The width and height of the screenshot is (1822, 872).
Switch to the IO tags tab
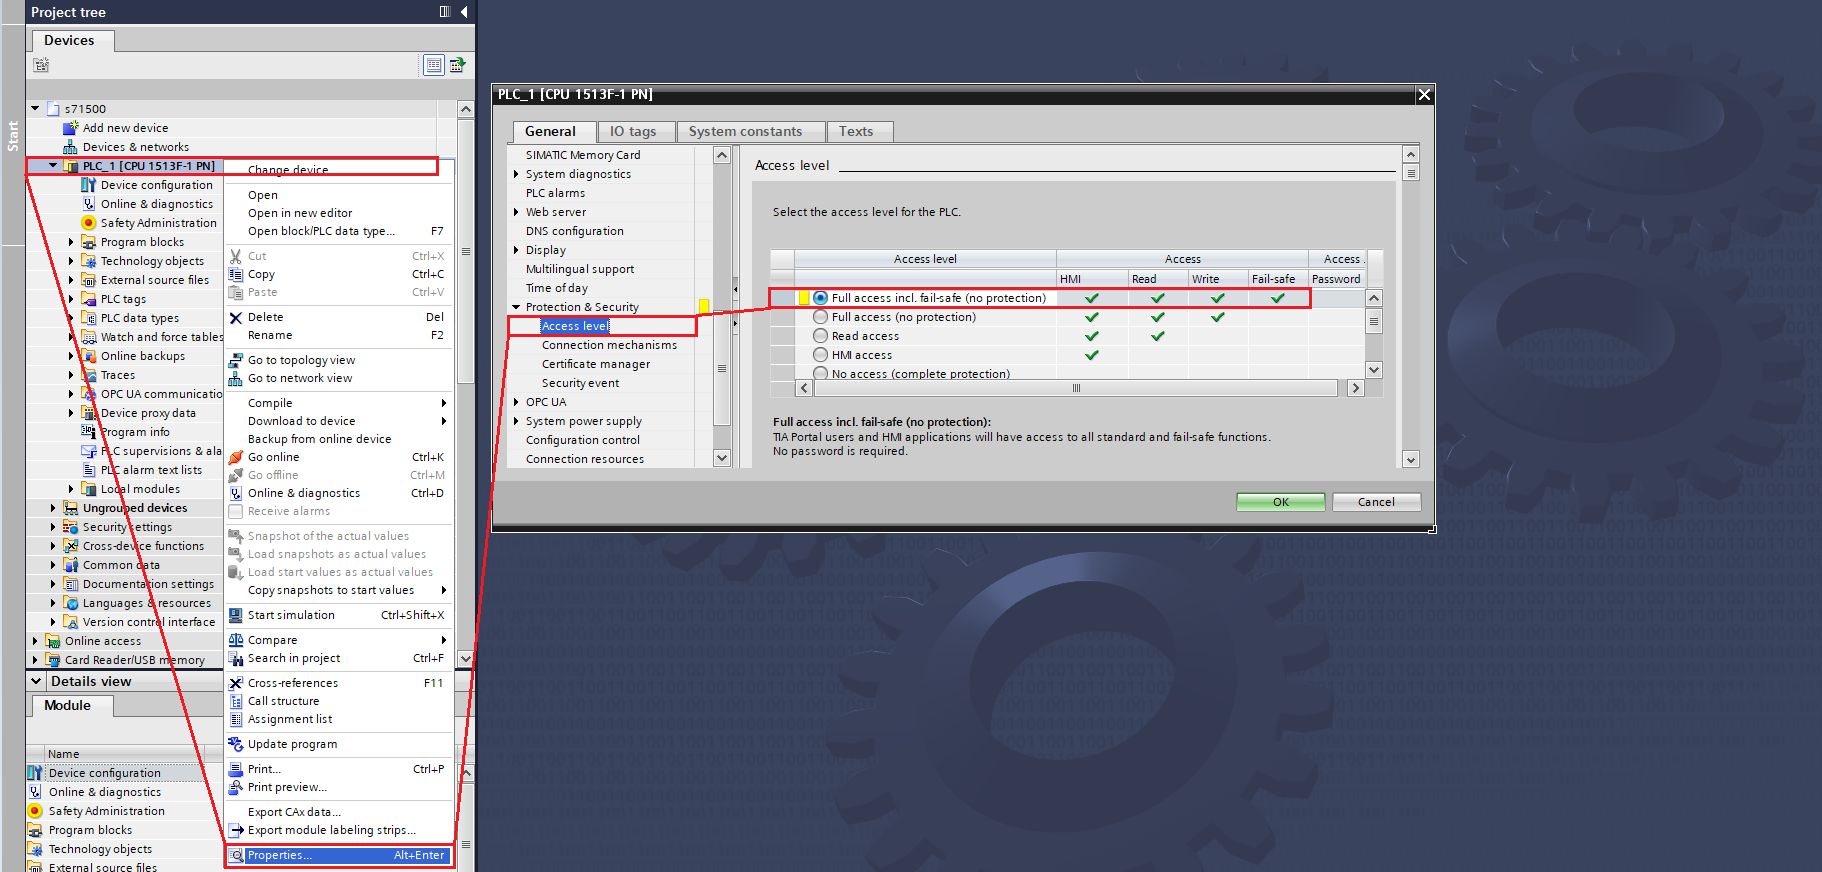pos(634,131)
